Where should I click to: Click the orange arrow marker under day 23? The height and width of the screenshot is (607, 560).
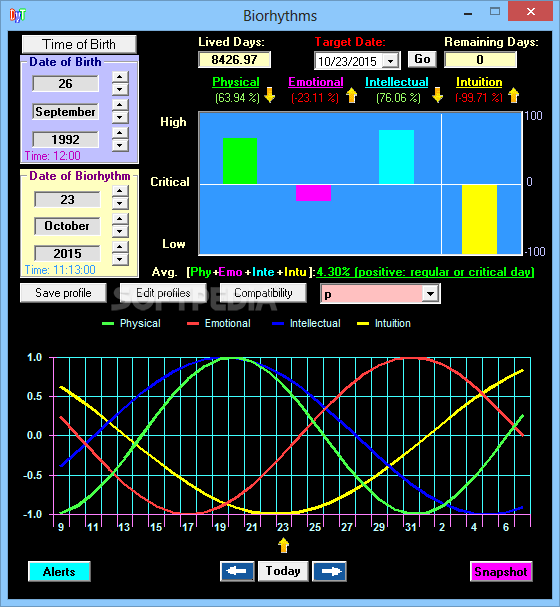(x=283, y=545)
